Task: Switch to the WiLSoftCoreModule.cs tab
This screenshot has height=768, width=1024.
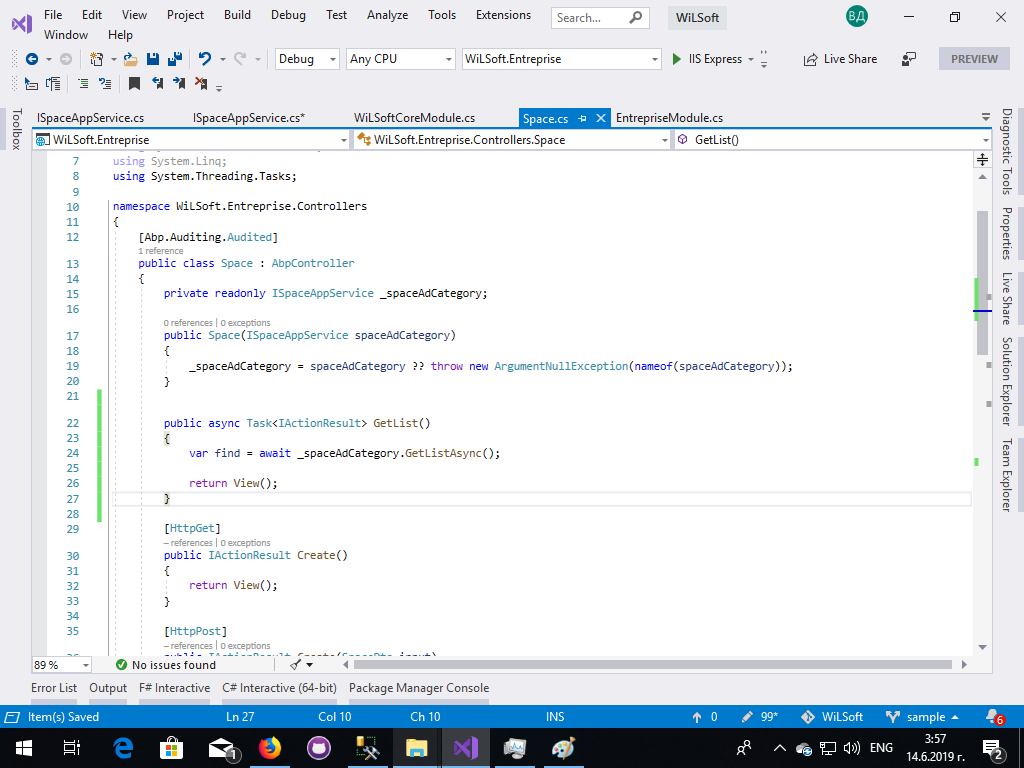Action: (x=415, y=118)
